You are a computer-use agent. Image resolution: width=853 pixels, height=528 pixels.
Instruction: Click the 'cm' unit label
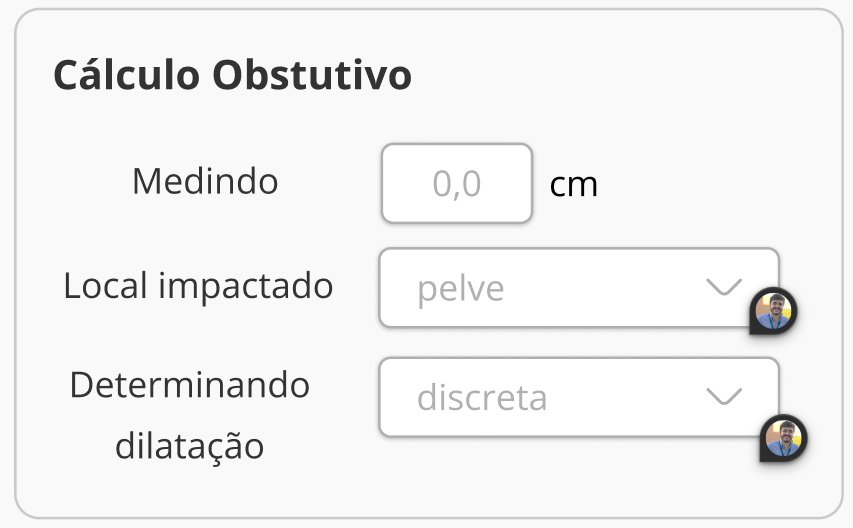point(574,185)
